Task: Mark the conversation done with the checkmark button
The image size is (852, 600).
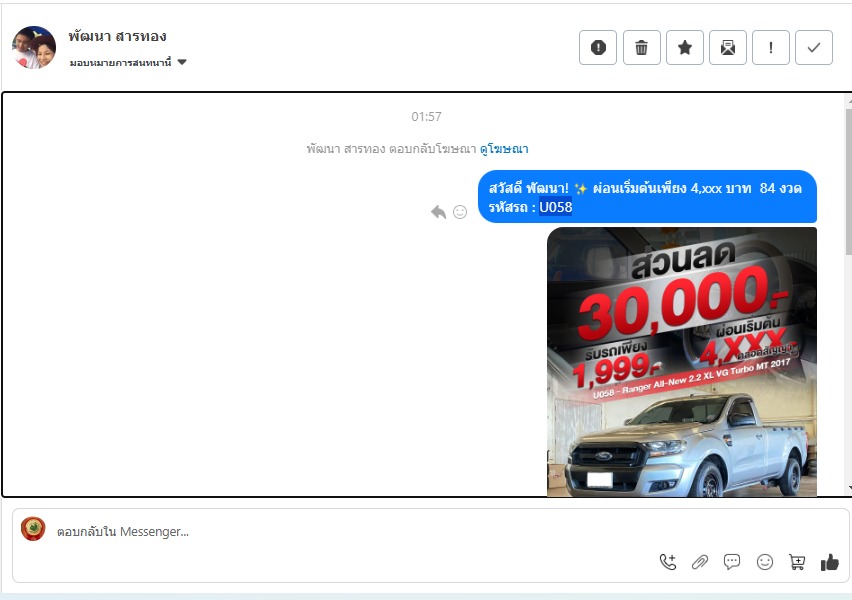Action: [813, 48]
